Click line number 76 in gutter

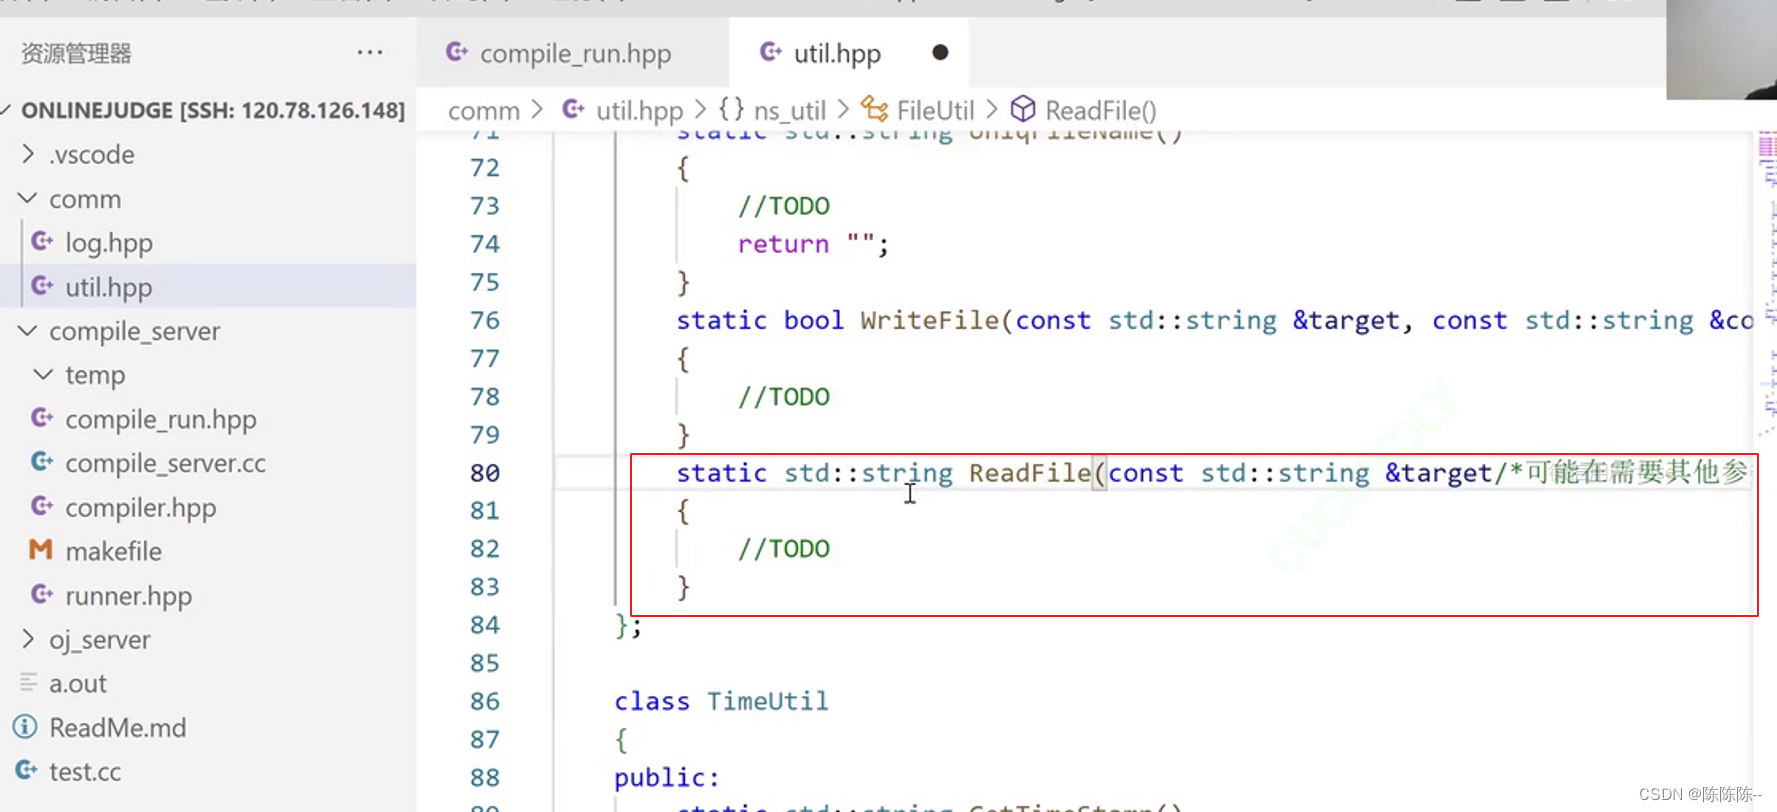(x=485, y=320)
